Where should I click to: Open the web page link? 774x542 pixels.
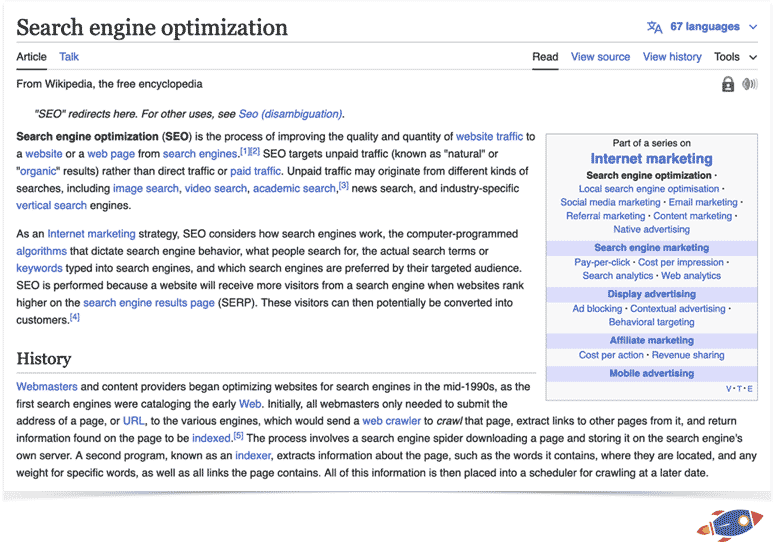(111, 154)
